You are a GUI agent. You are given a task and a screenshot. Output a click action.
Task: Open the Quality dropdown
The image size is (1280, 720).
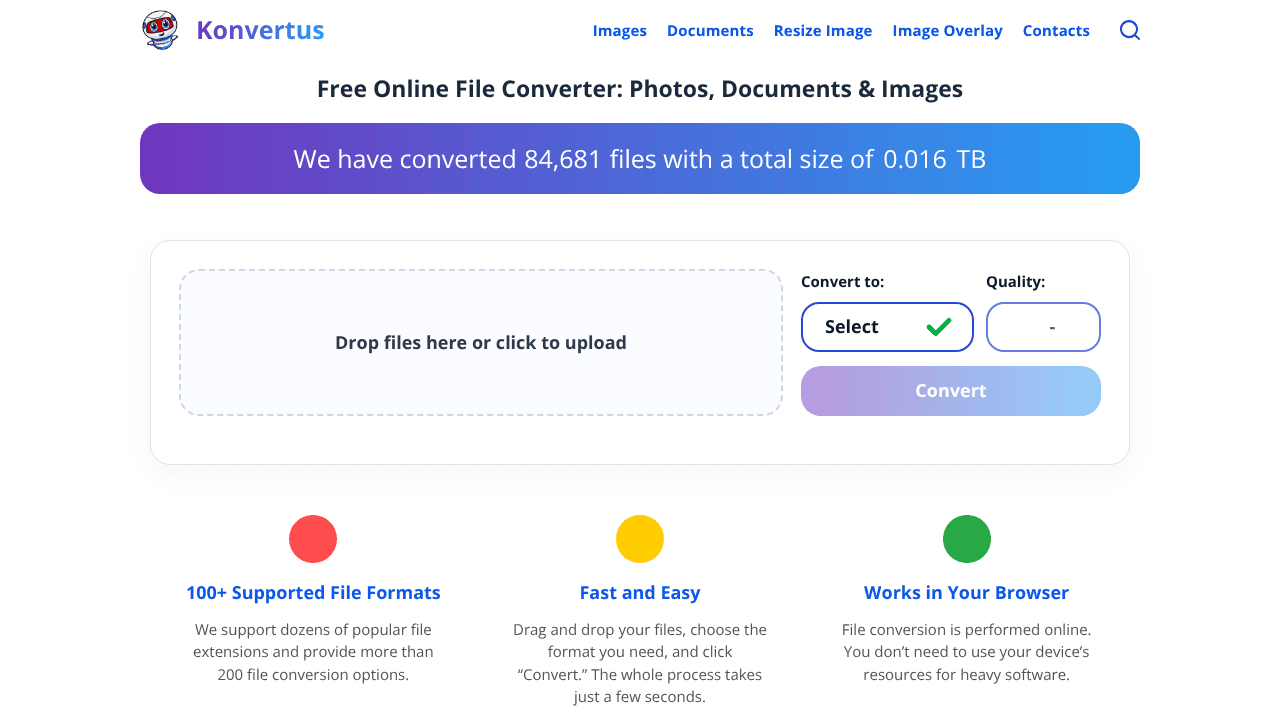1043,327
